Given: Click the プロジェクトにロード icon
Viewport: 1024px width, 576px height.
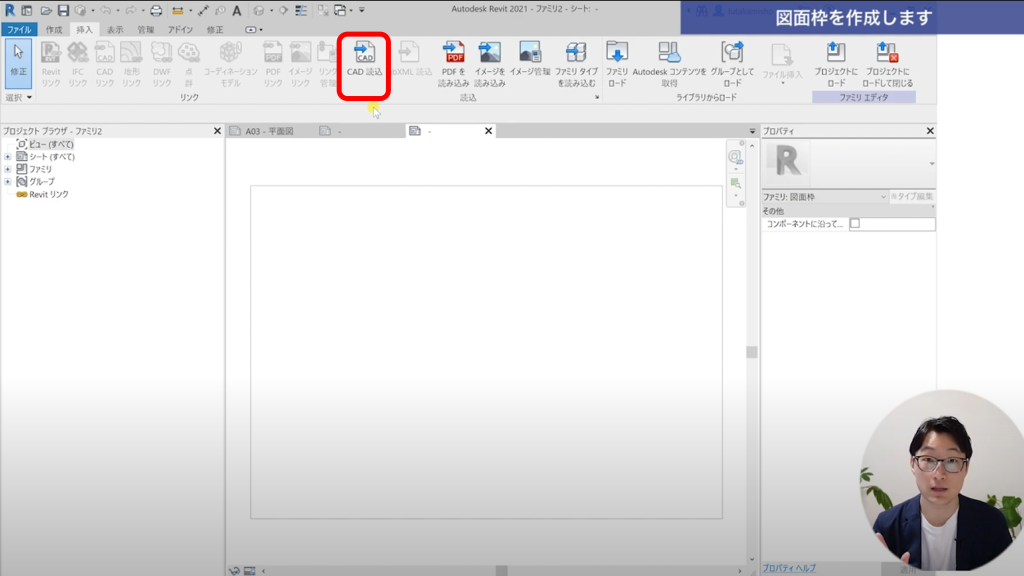Looking at the screenshot, I should click(x=836, y=54).
